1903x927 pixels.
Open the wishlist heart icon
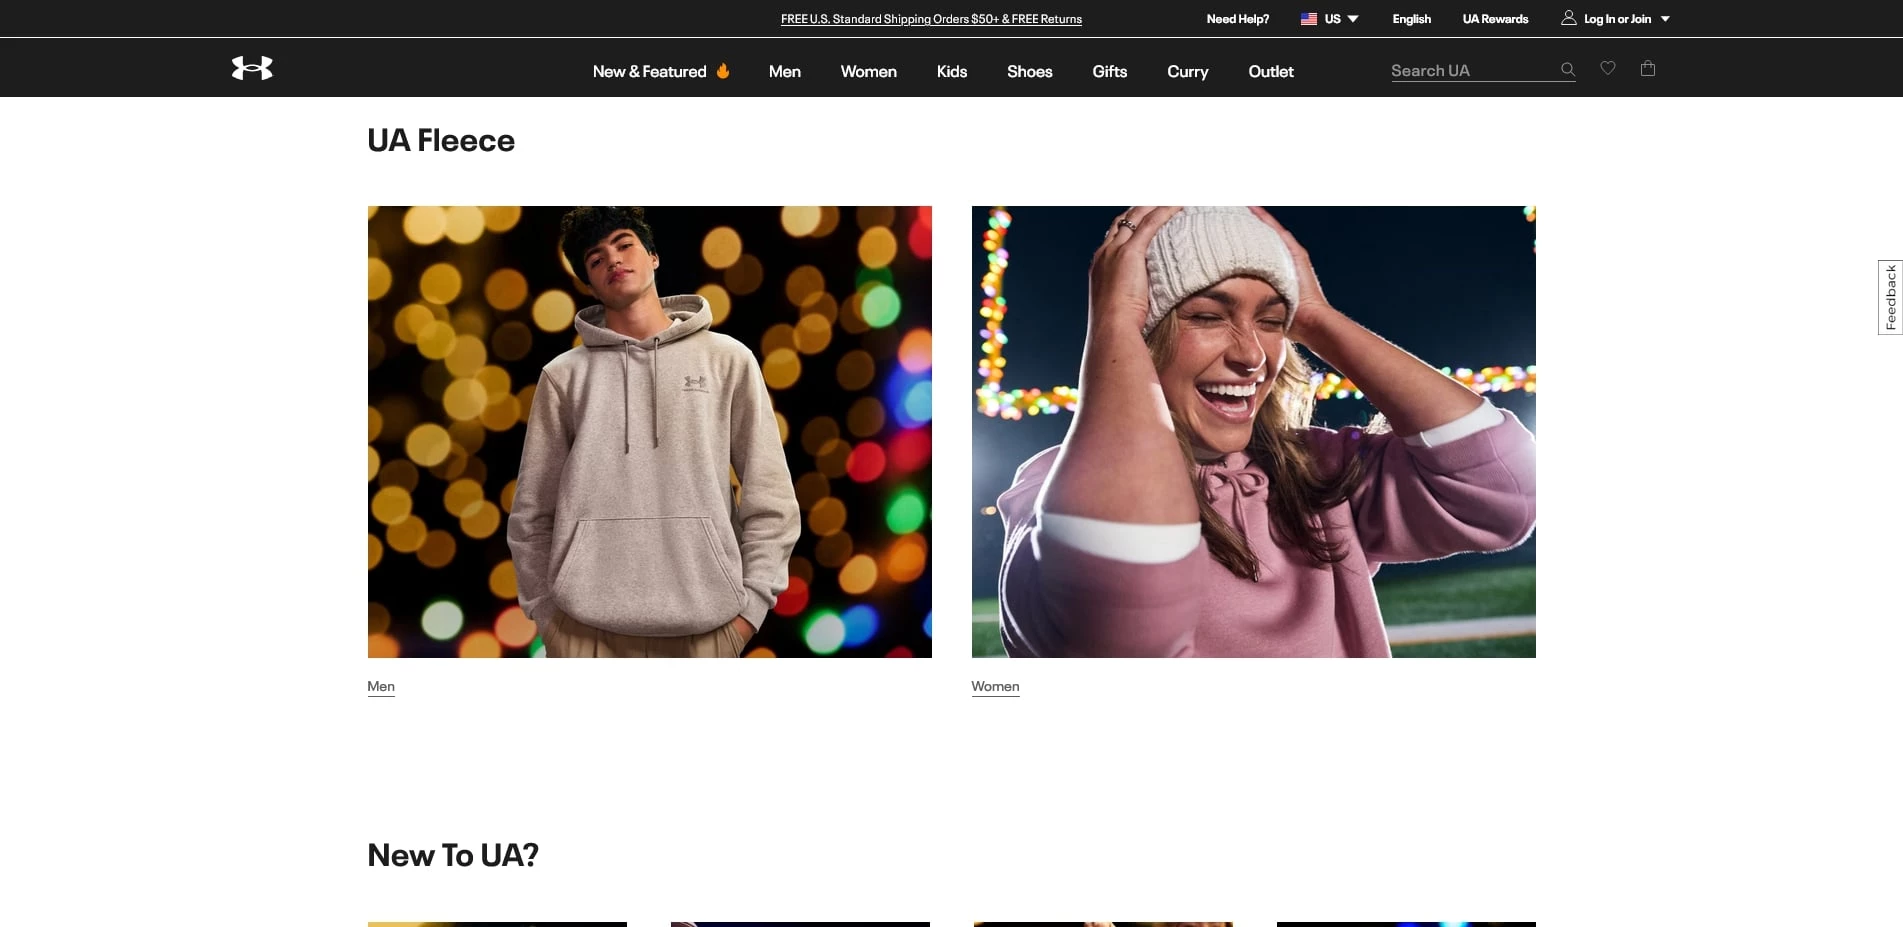[1607, 68]
